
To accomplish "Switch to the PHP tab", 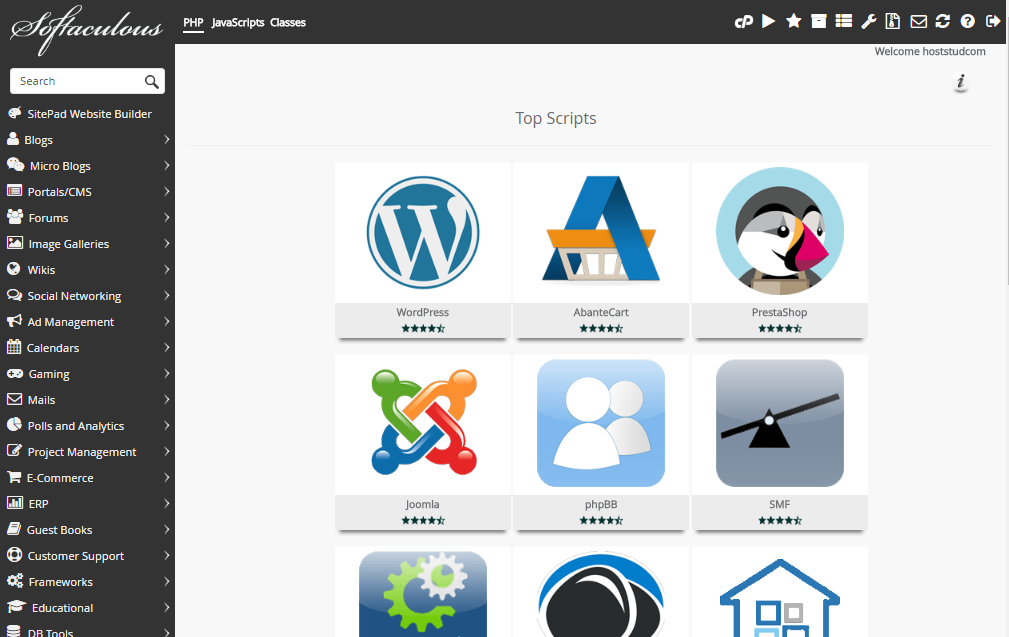I will pyautogui.click(x=193, y=23).
